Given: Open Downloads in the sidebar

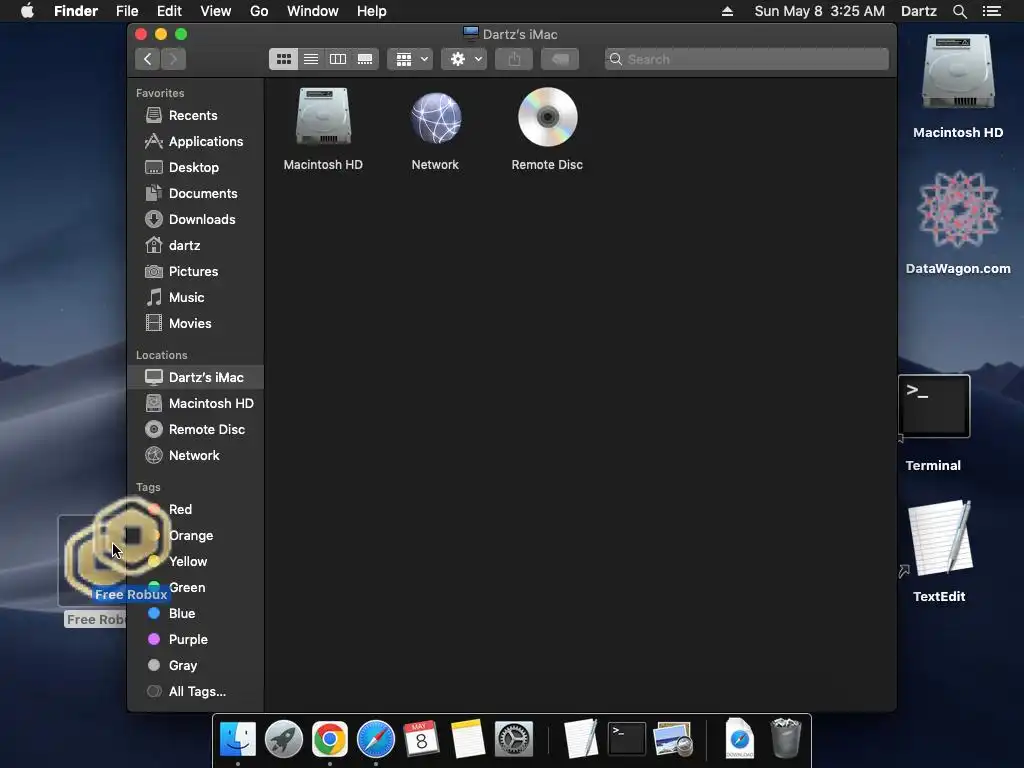Looking at the screenshot, I should 196,220.
